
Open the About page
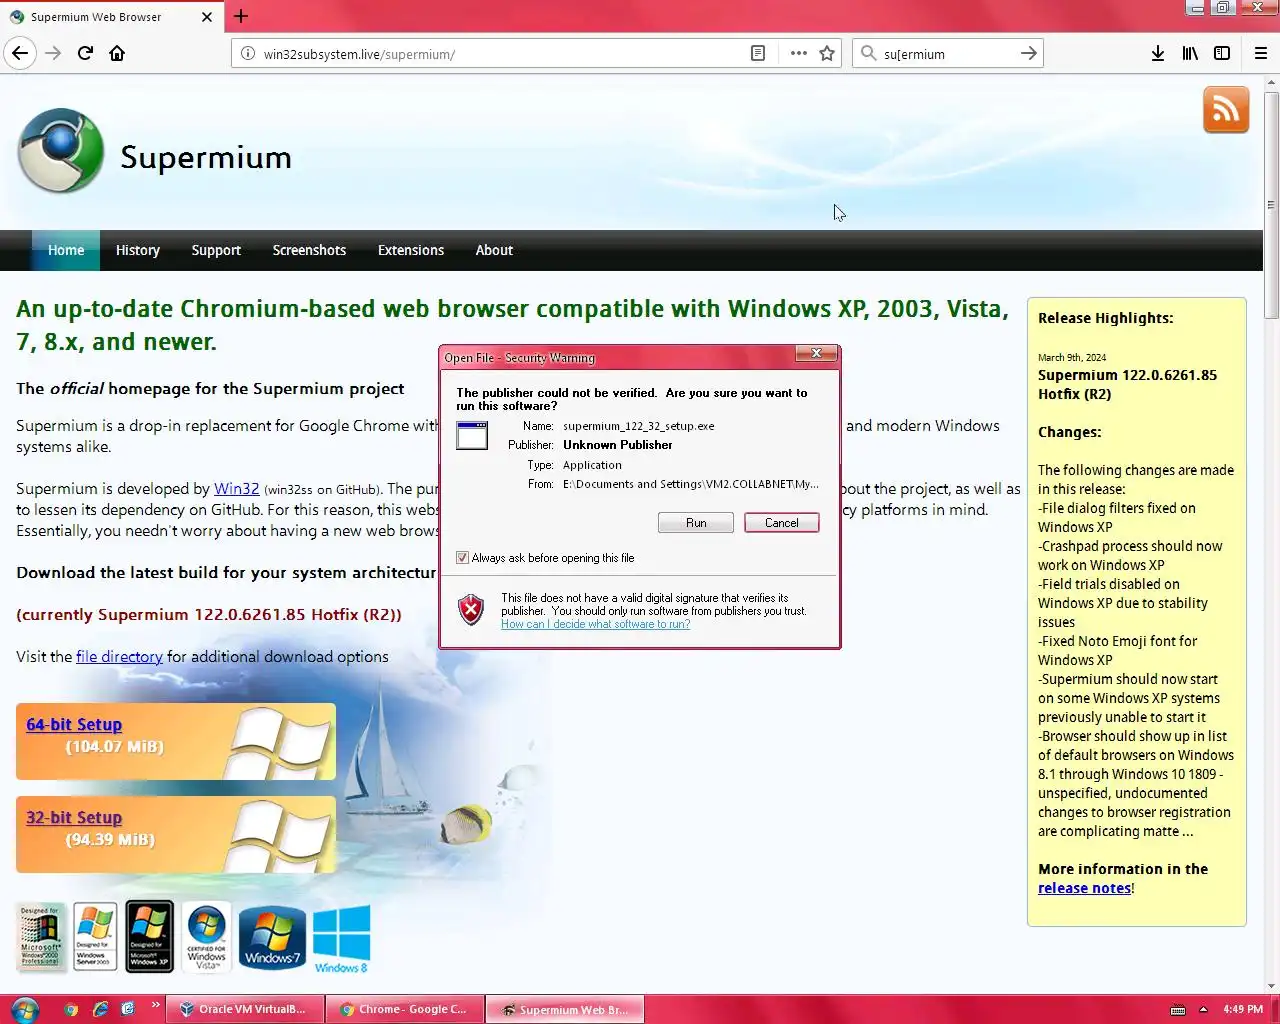pos(494,250)
